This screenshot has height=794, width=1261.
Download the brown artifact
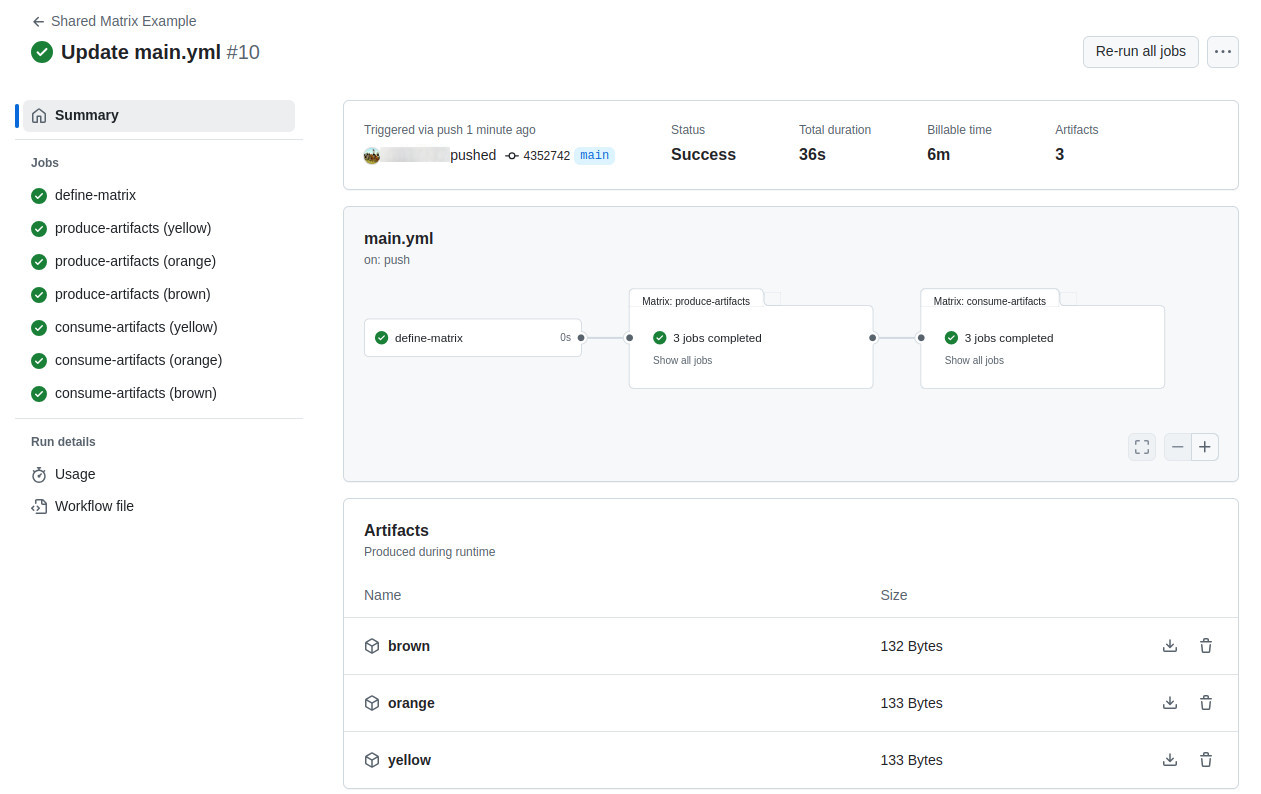[1169, 646]
